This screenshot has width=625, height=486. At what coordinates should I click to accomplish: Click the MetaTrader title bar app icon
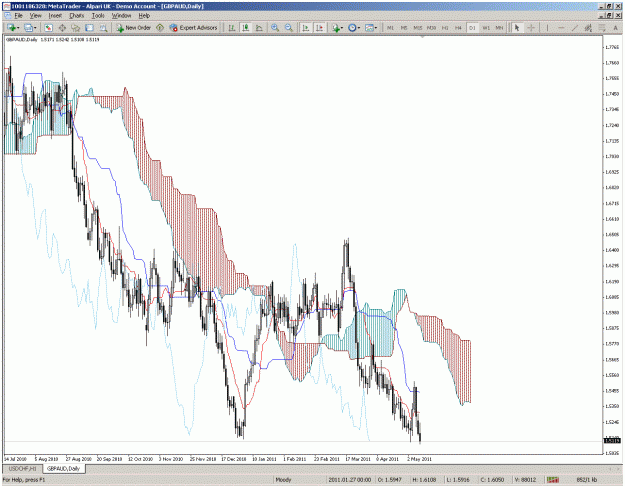click(x=7, y=6)
